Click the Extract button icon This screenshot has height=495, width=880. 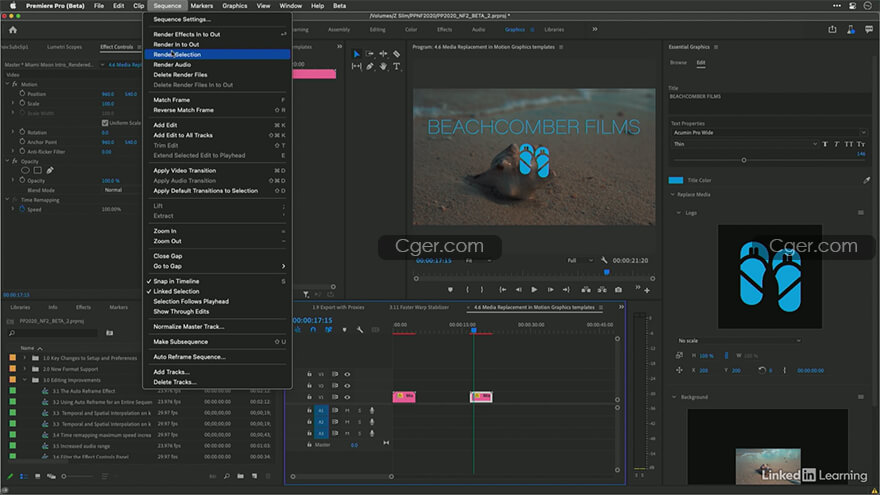[602, 290]
